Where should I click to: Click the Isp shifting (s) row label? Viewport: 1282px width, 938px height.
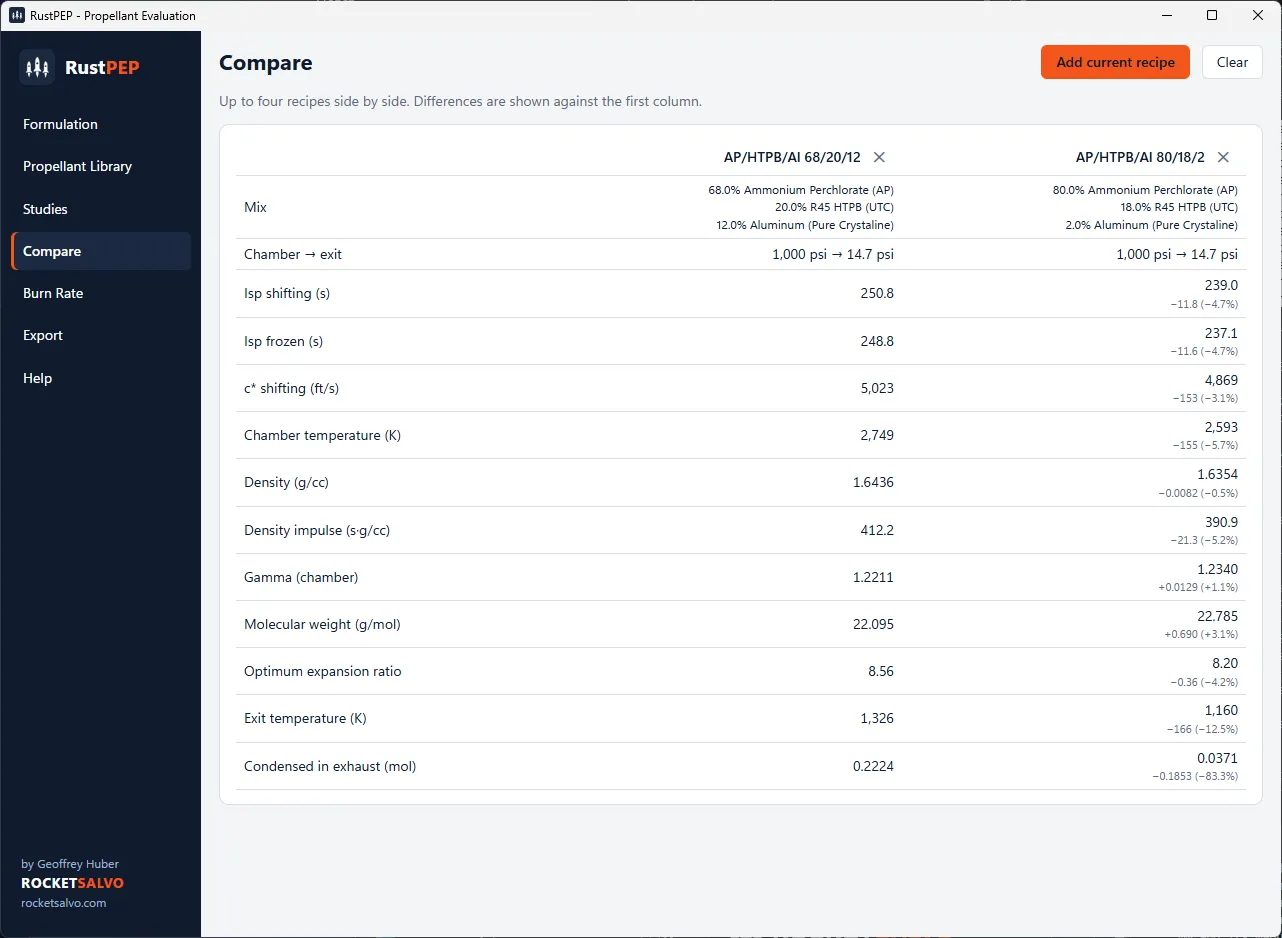[287, 294]
